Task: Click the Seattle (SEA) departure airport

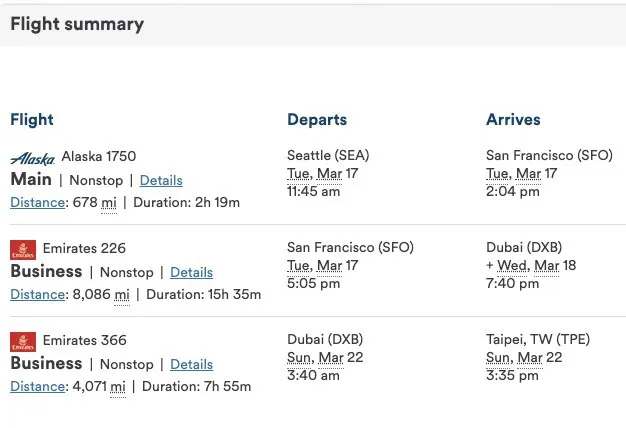Action: [328, 156]
